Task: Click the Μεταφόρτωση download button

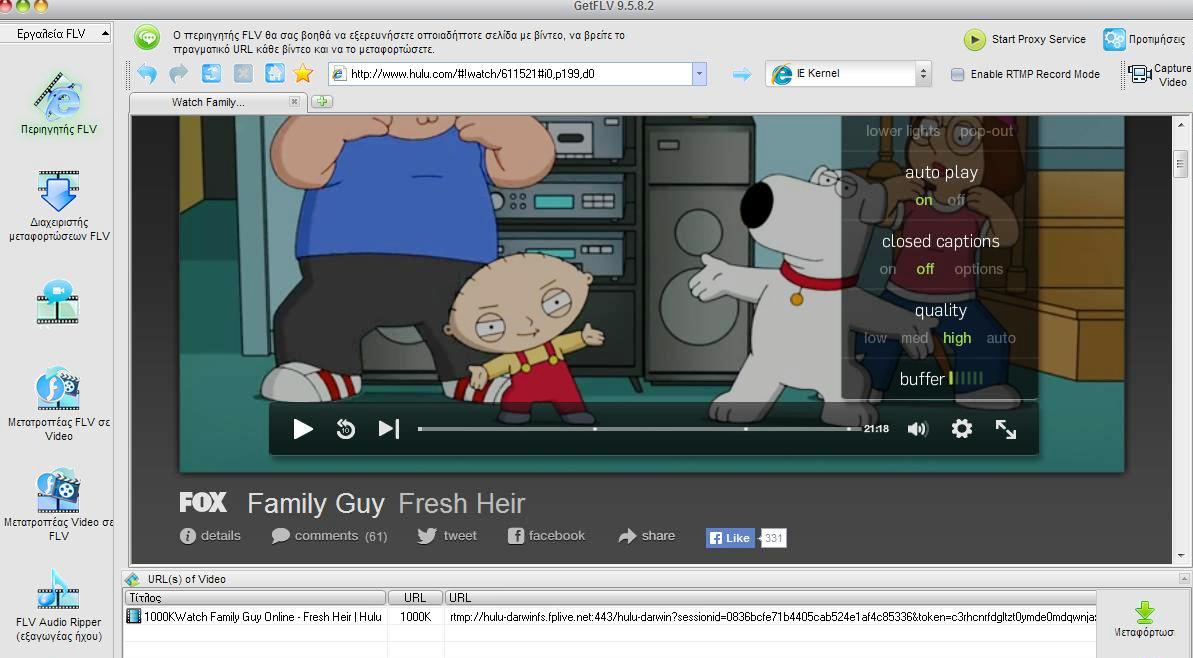Action: point(1145,619)
